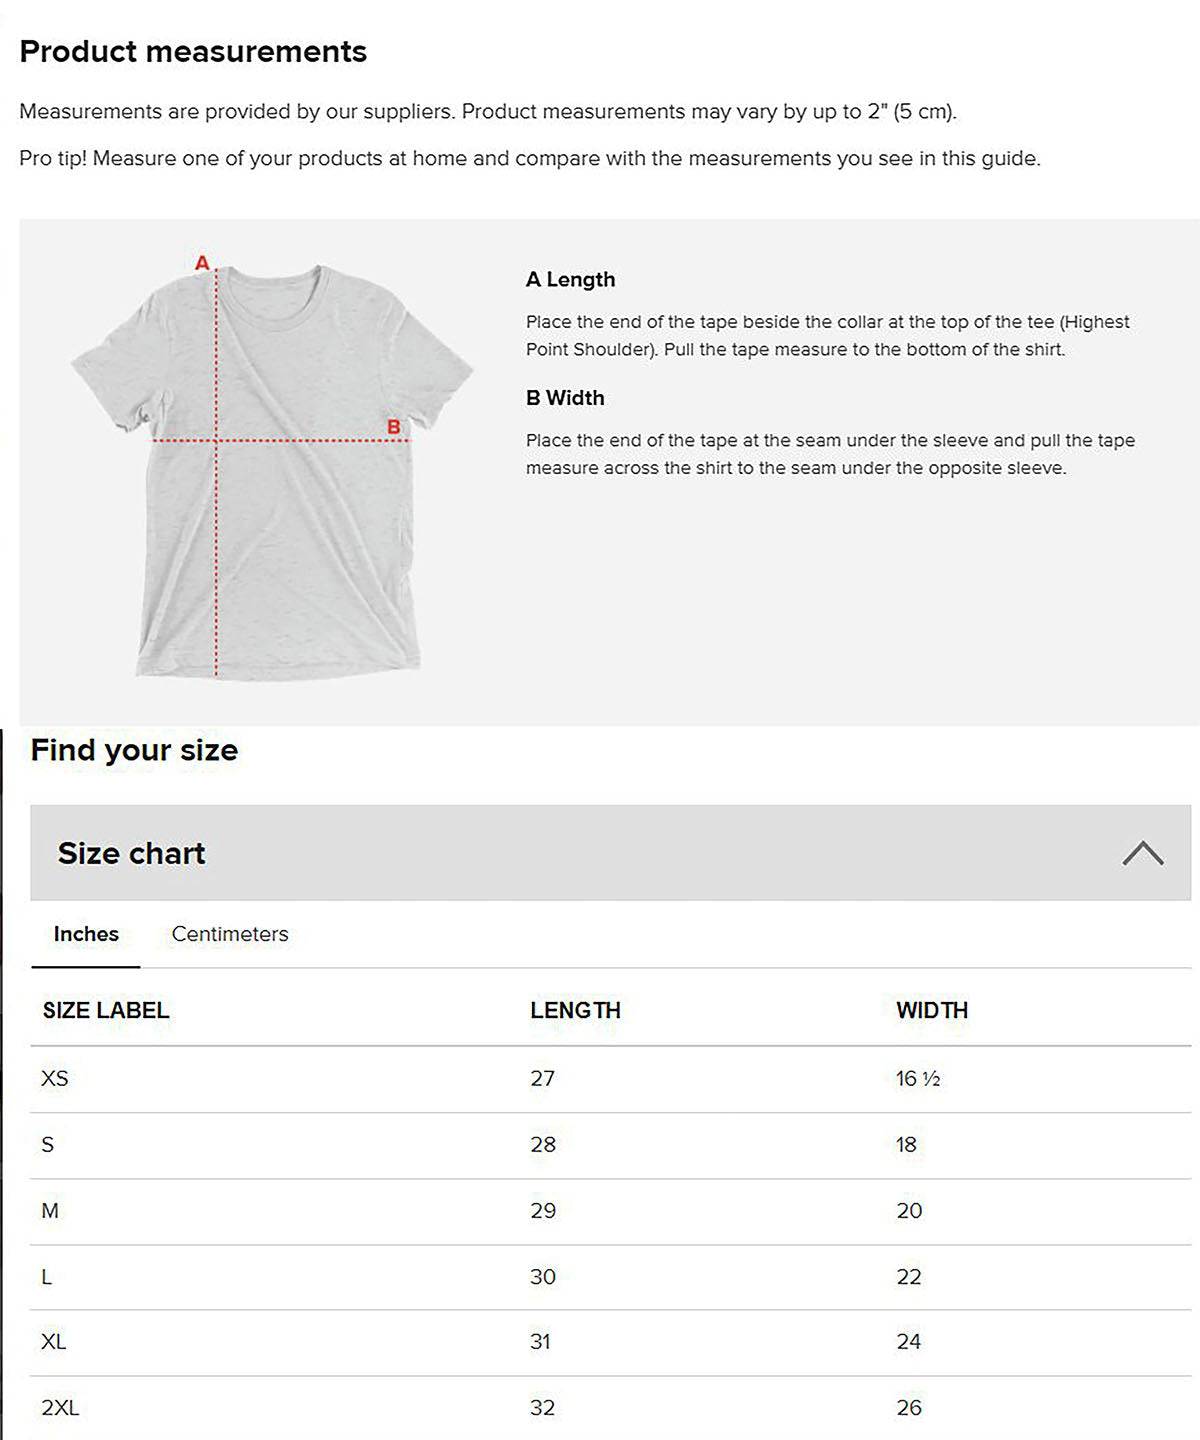This screenshot has width=1200, height=1440.
Task: Click the 16 ½ width value
Action: coord(918,1078)
